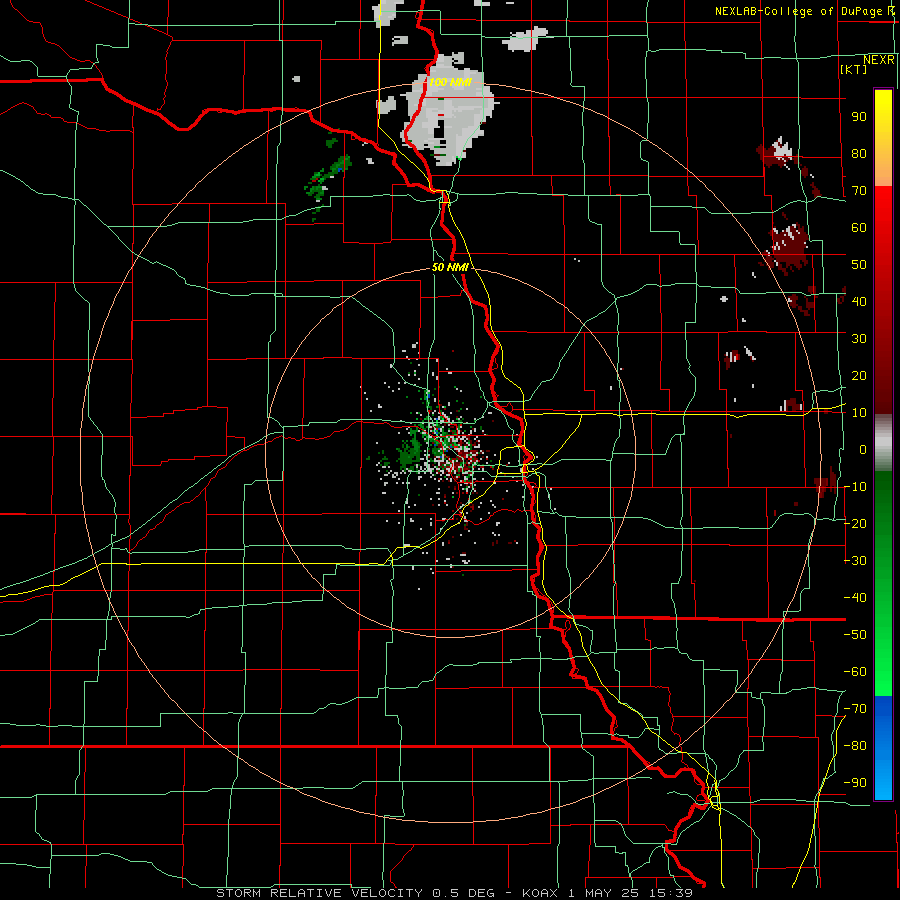Click the -70 value on the velocity scale

(855, 709)
